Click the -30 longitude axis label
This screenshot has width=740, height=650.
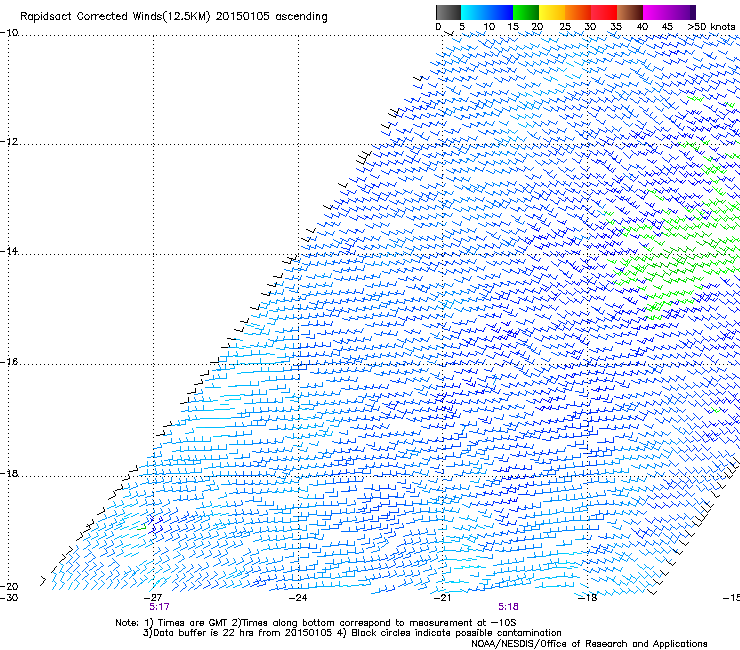(x=9, y=598)
